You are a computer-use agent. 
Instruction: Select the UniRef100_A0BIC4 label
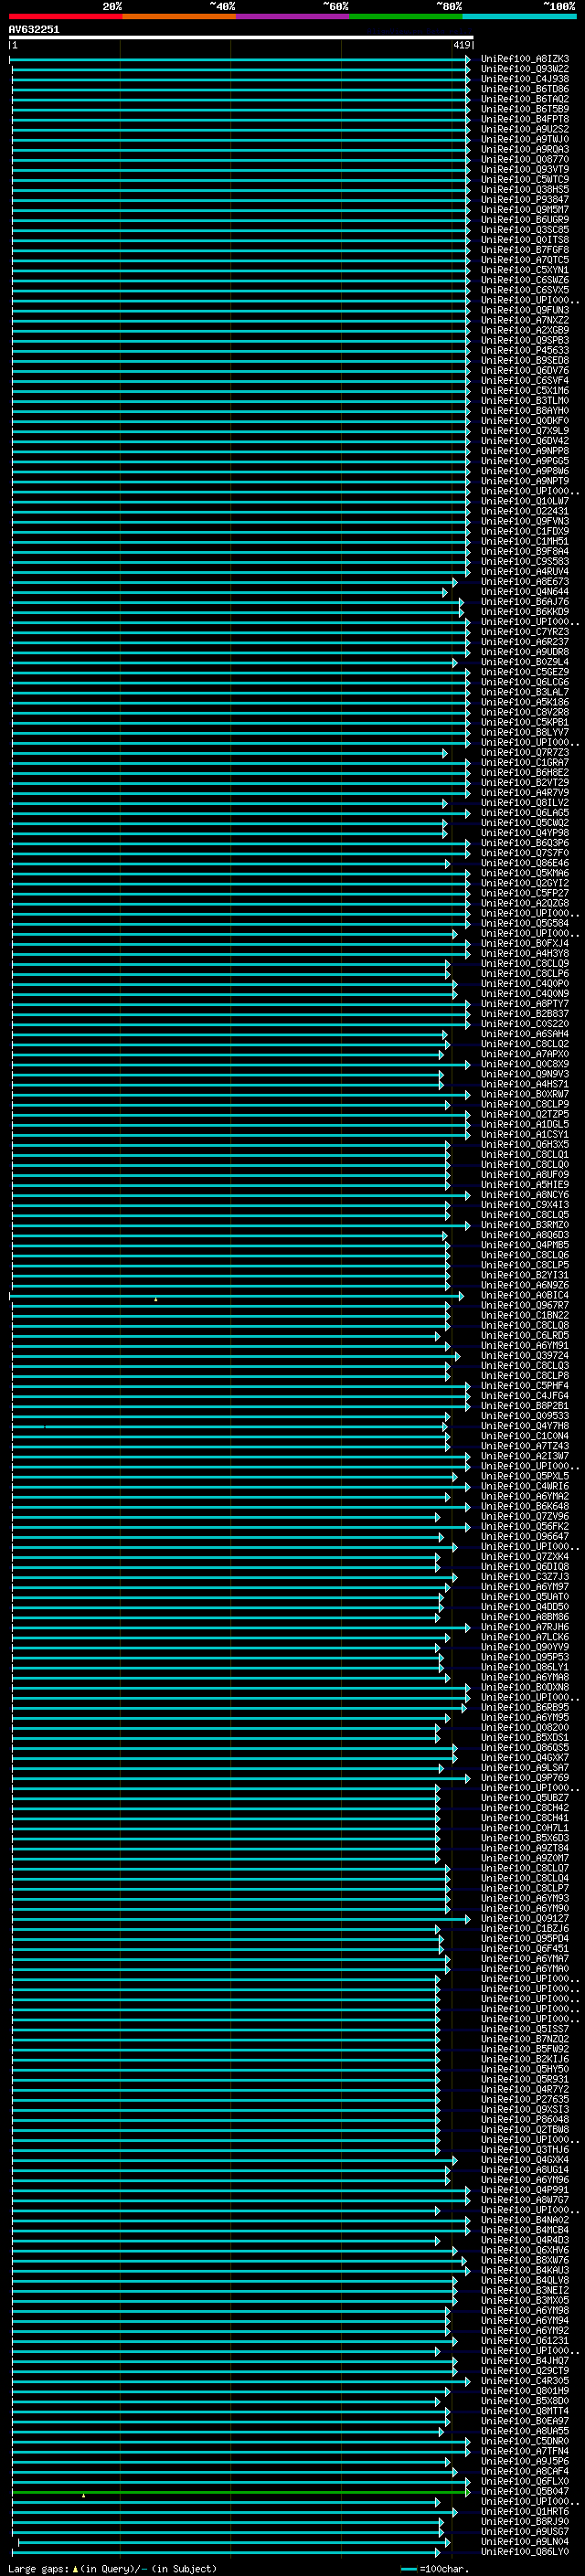click(524, 1294)
